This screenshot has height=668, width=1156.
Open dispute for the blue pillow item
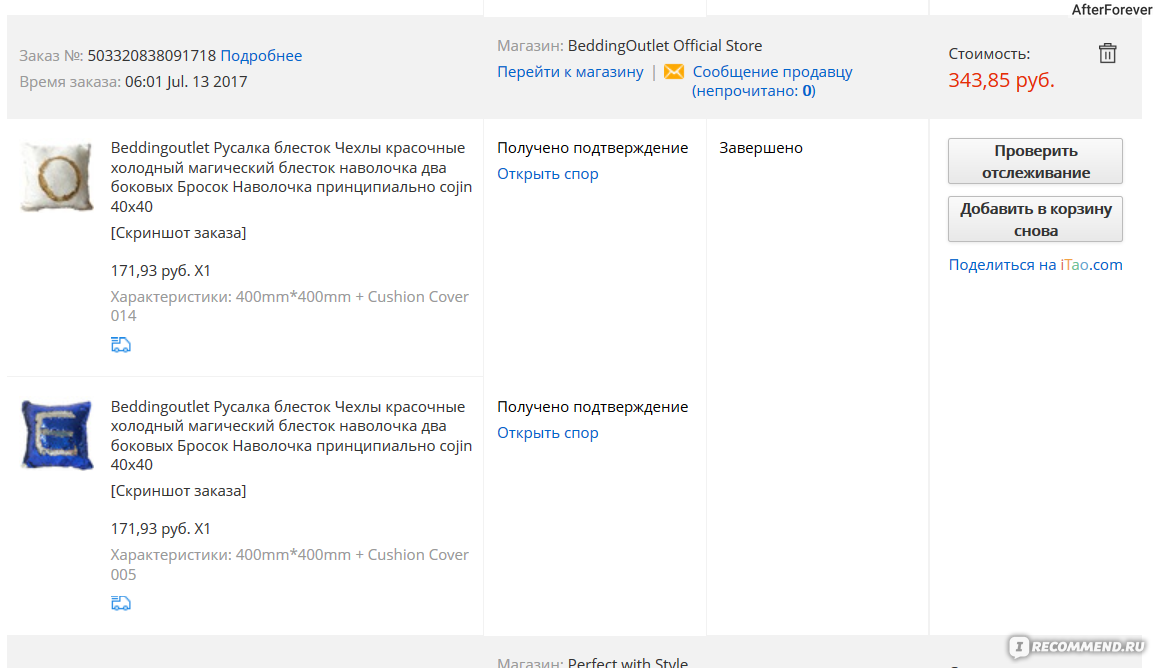547,433
